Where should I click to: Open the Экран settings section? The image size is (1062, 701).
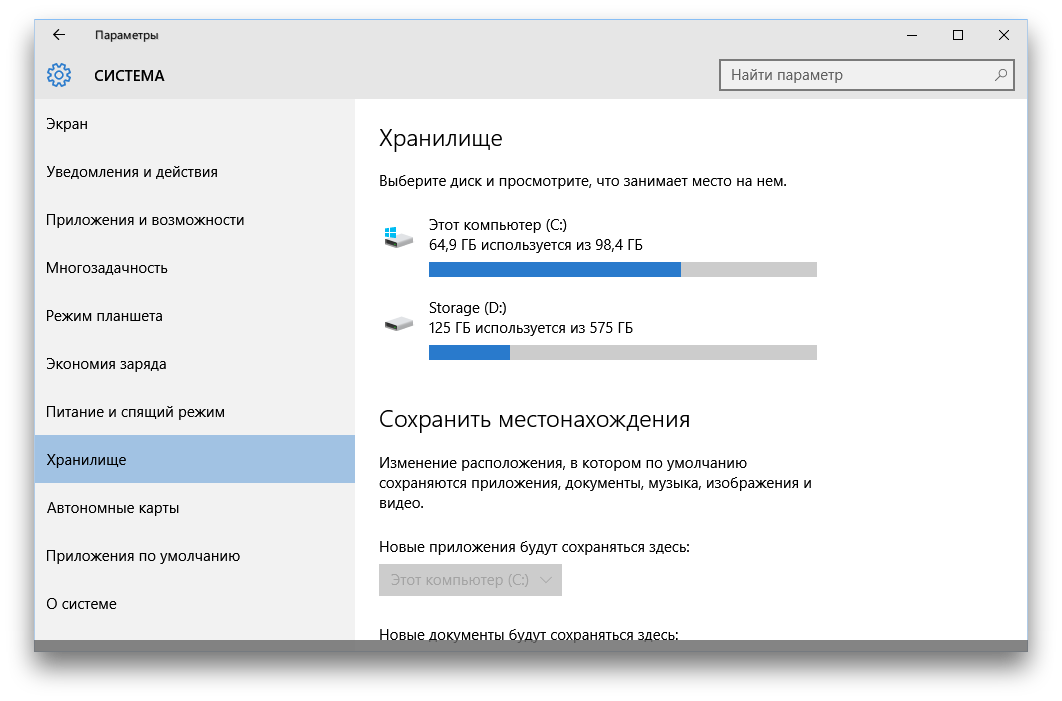67,124
